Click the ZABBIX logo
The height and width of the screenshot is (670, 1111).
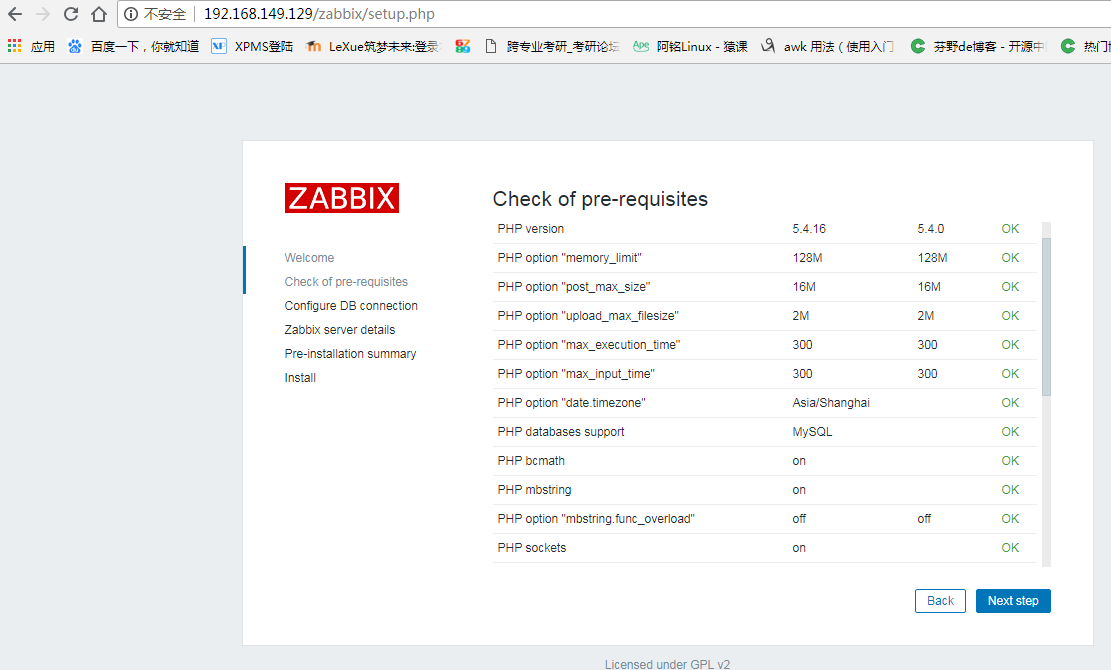pyautogui.click(x=342, y=198)
